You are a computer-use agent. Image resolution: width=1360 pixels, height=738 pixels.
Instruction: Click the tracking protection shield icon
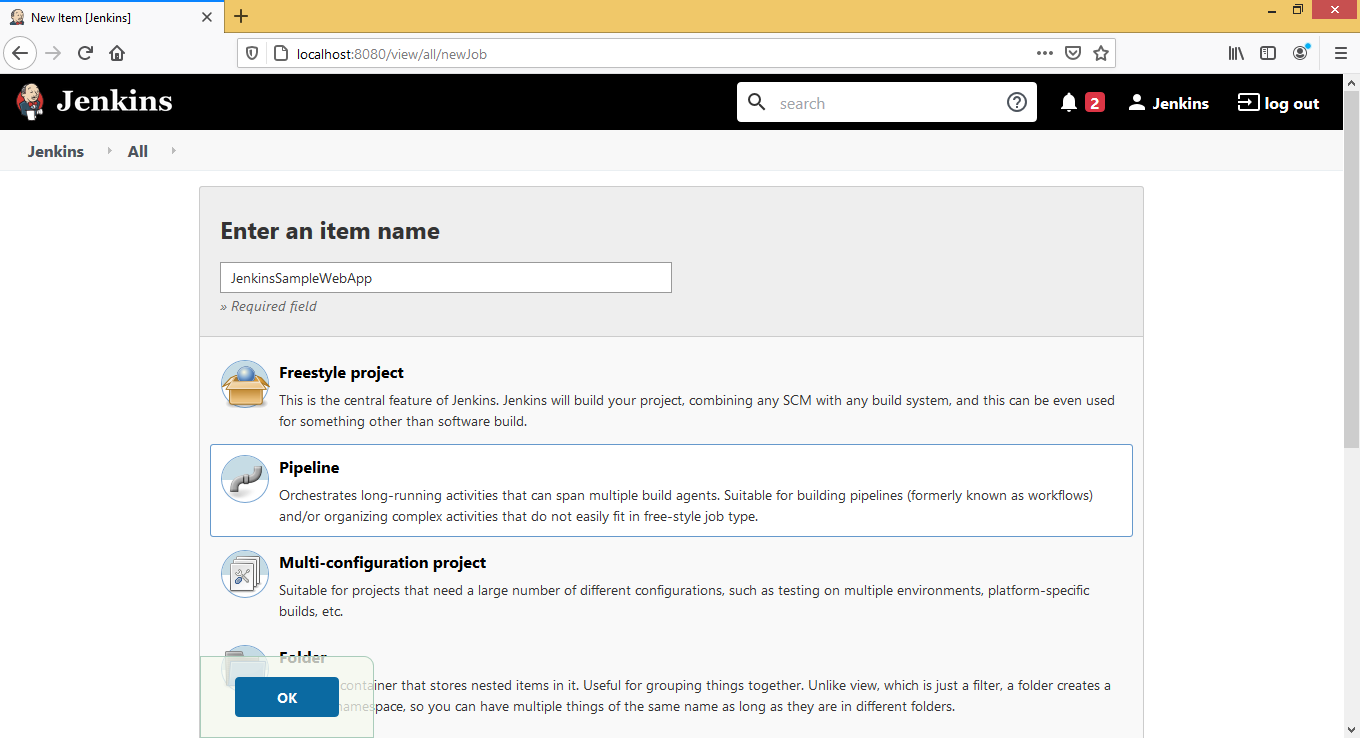[x=253, y=53]
